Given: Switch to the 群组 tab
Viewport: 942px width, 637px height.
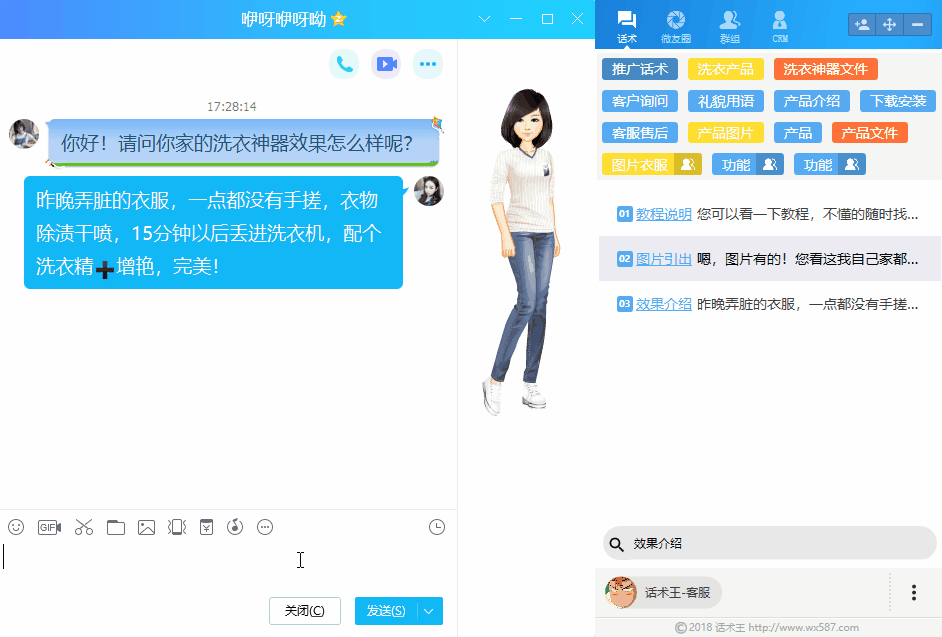Looking at the screenshot, I should pyautogui.click(x=729, y=27).
